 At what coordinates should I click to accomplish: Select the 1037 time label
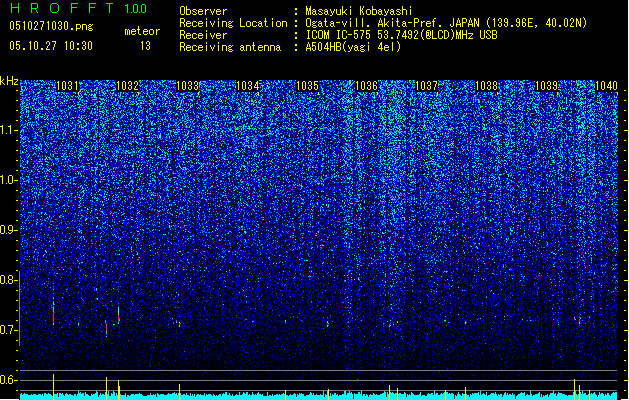(426, 86)
